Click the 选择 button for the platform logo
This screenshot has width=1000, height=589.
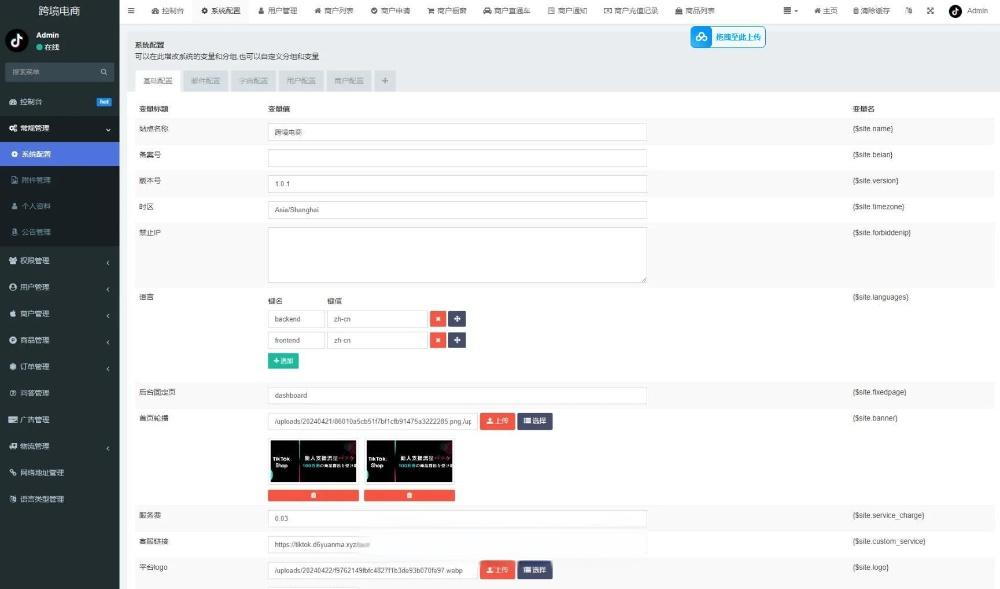point(534,570)
